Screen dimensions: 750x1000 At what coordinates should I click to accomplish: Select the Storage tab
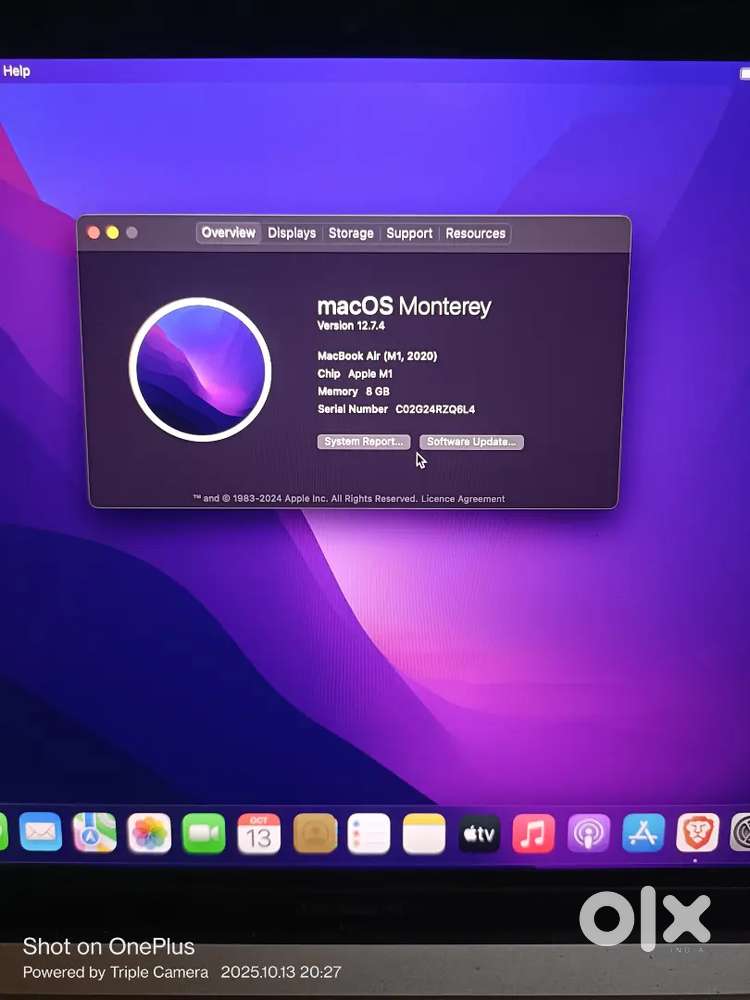(351, 233)
